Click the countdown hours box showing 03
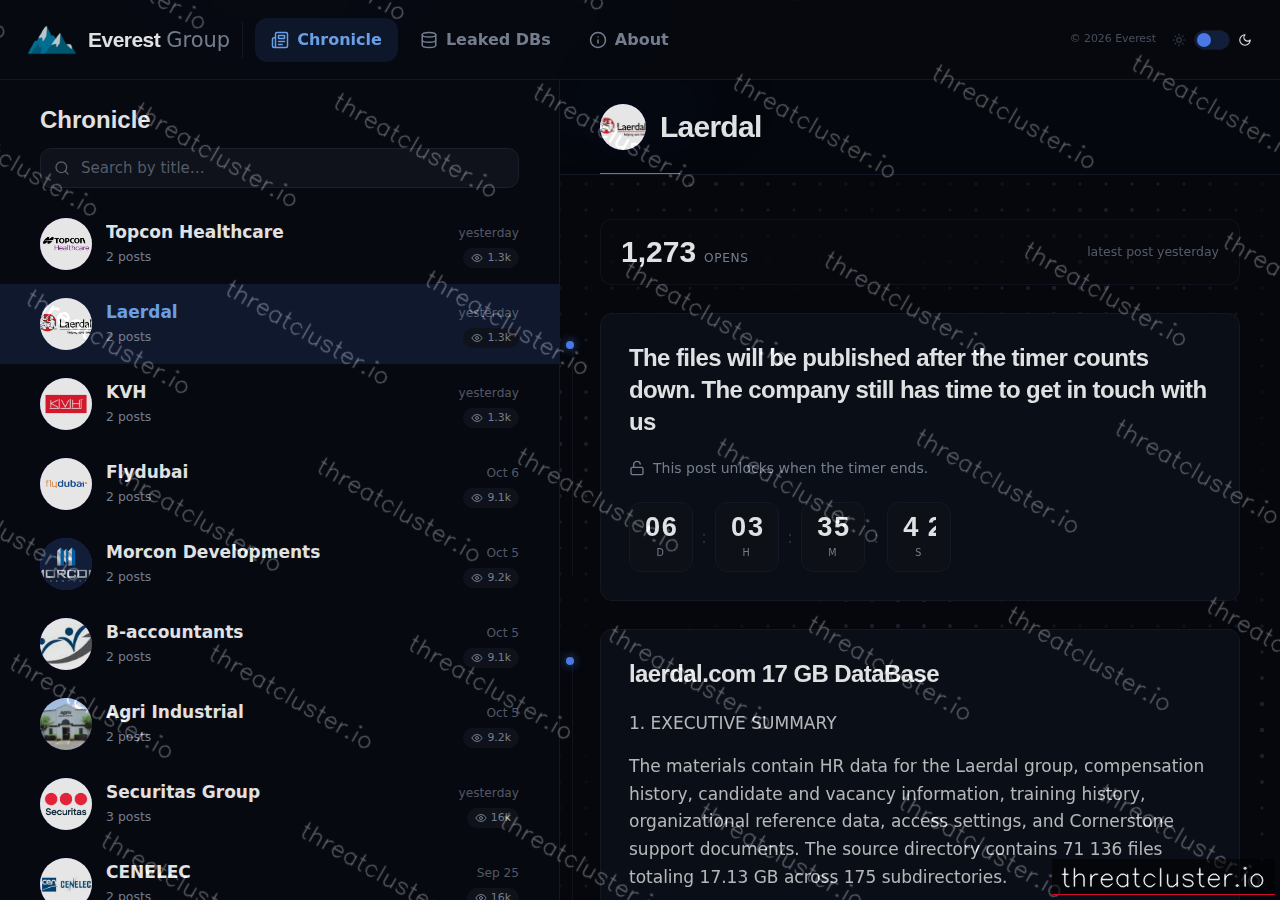Screen dimensions: 1280x900 [x=747, y=536]
